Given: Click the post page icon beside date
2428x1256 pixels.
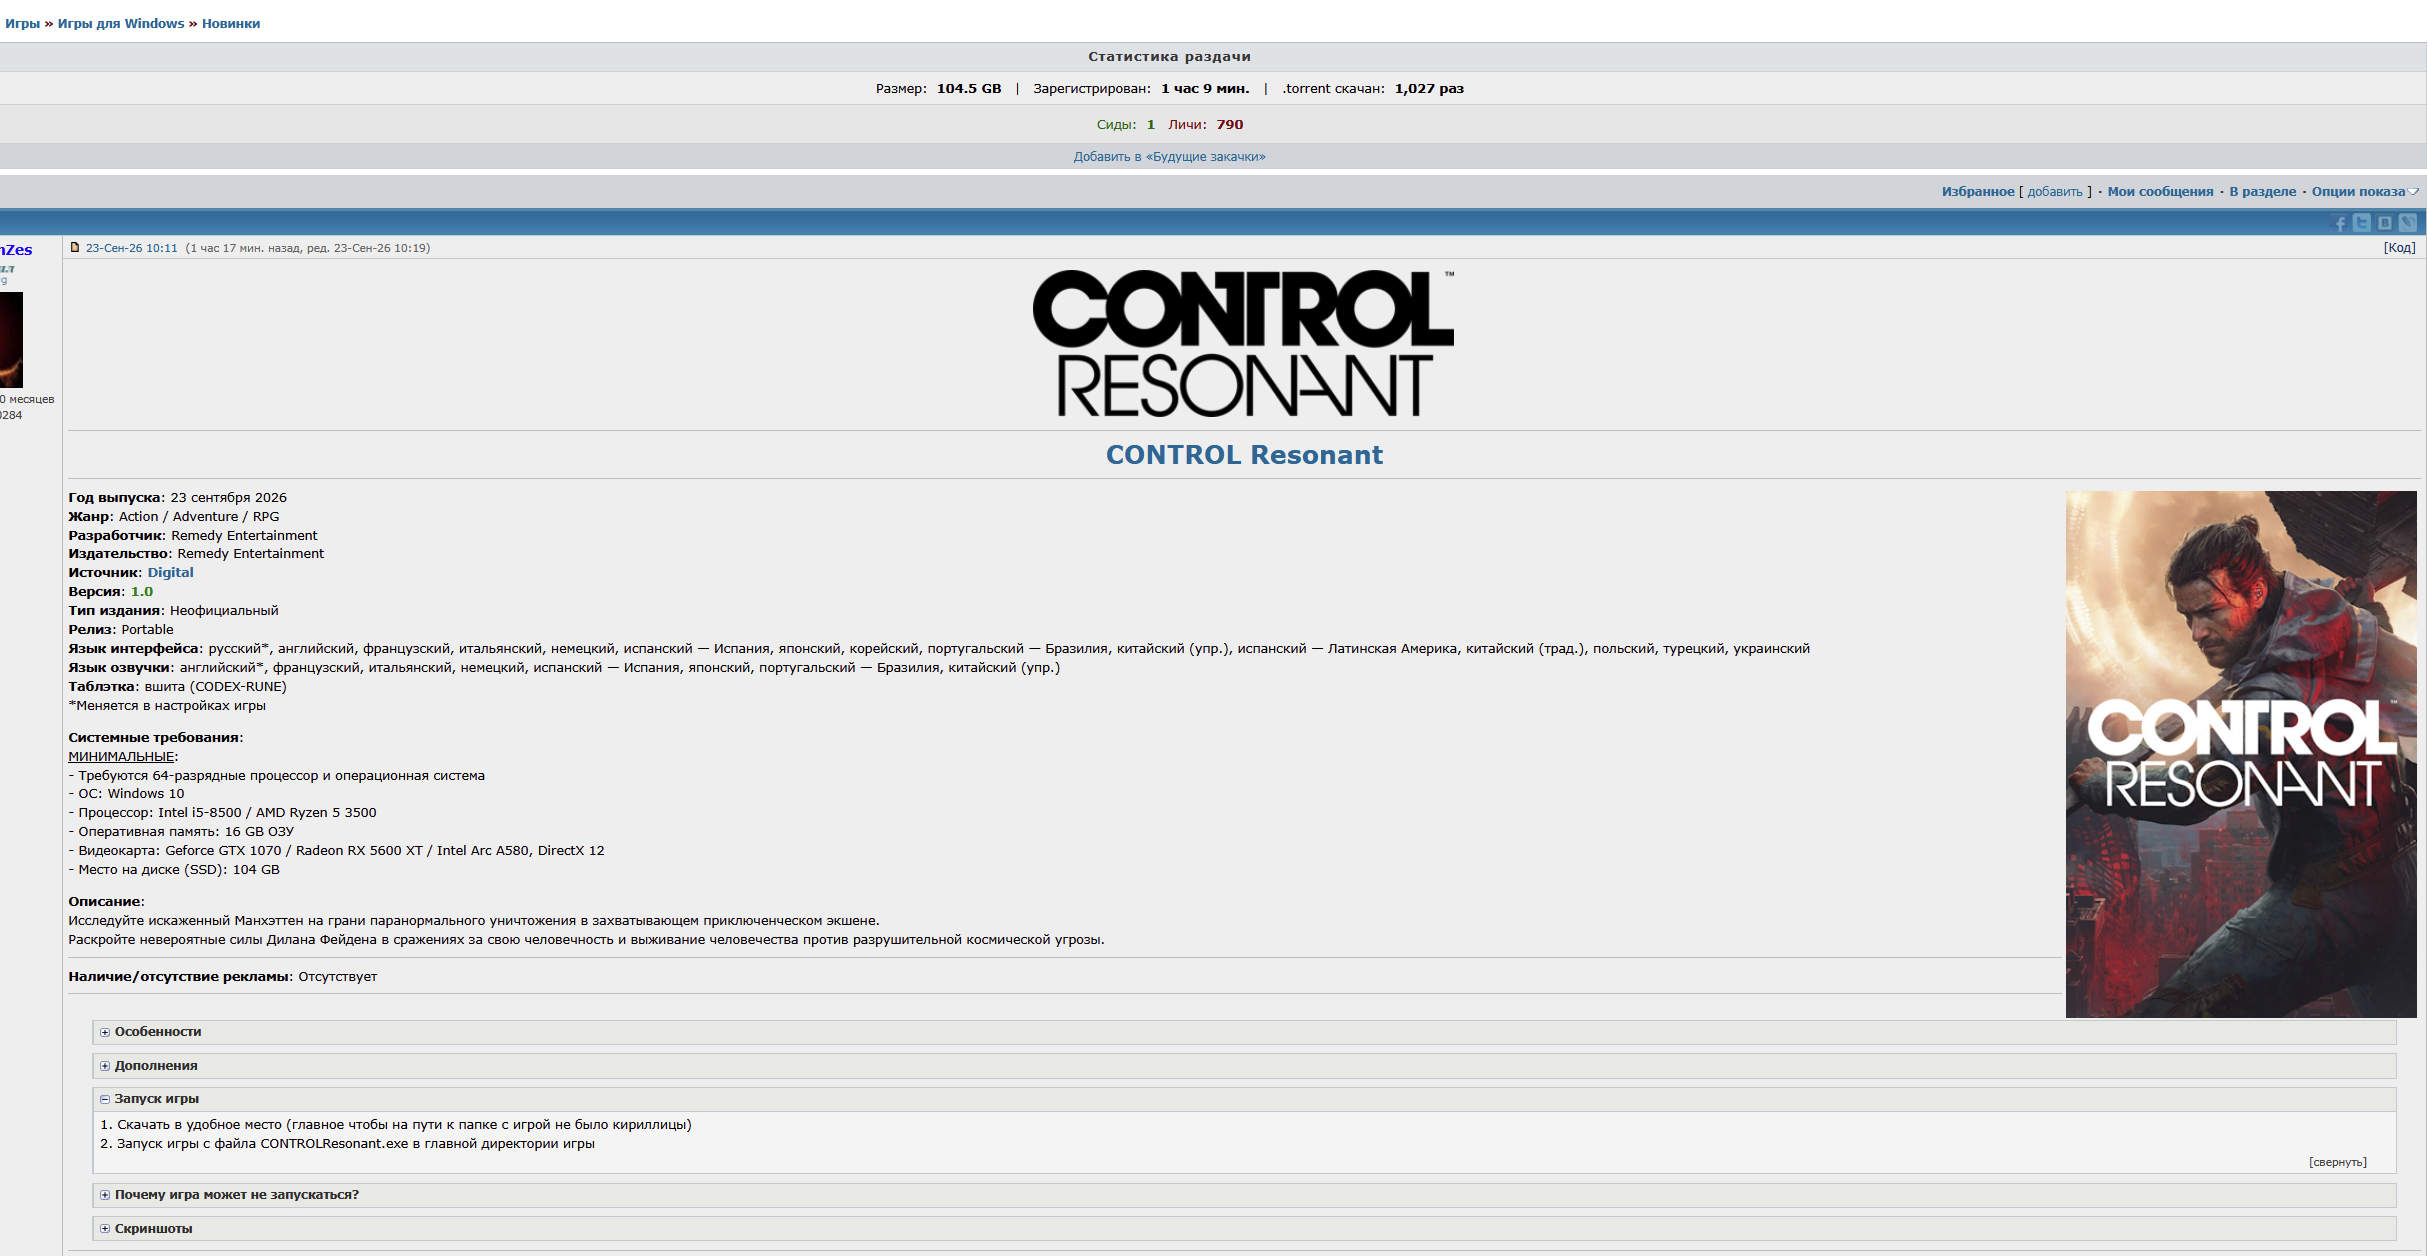Looking at the screenshot, I should pos(74,247).
